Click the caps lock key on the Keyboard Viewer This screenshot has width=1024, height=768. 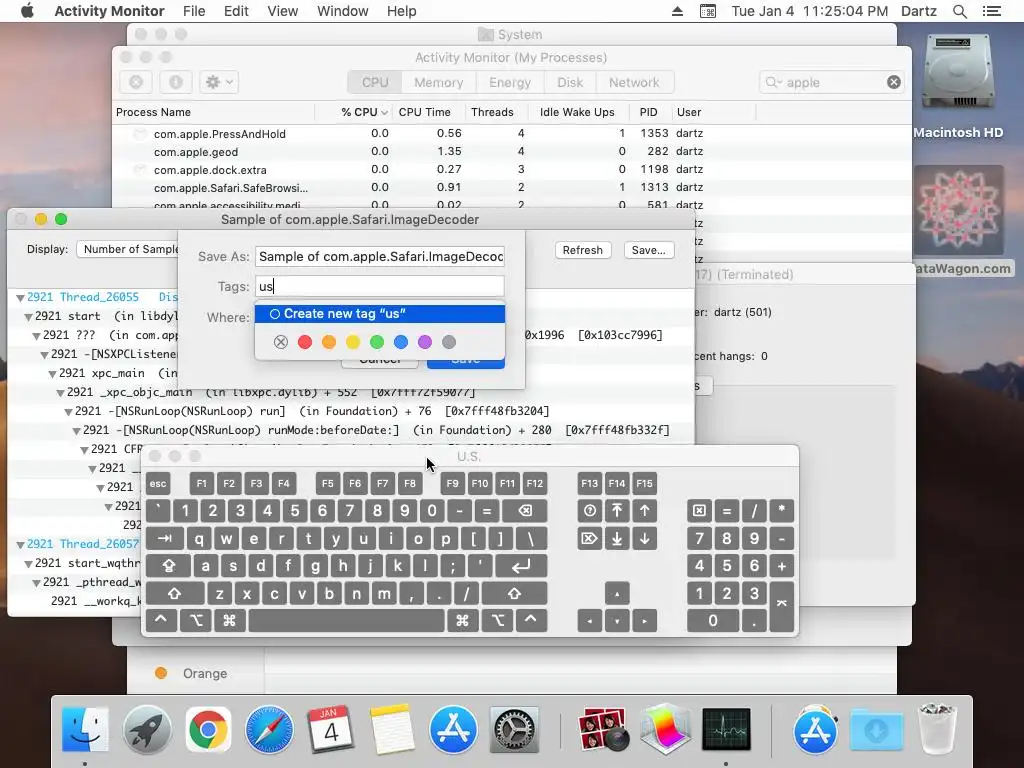click(x=168, y=566)
